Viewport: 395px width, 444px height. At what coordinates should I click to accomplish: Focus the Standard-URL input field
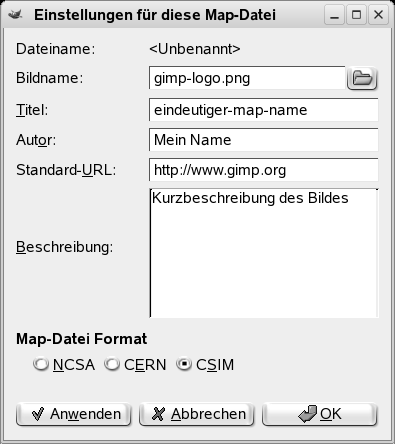click(264, 170)
